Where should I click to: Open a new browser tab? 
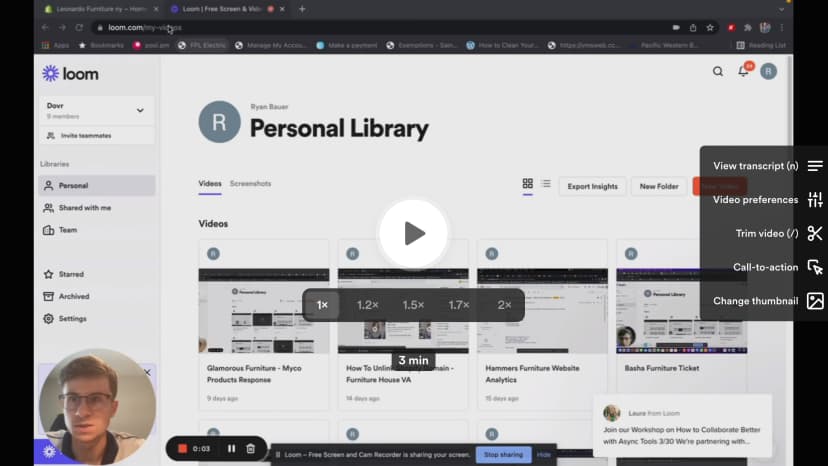(302, 9)
